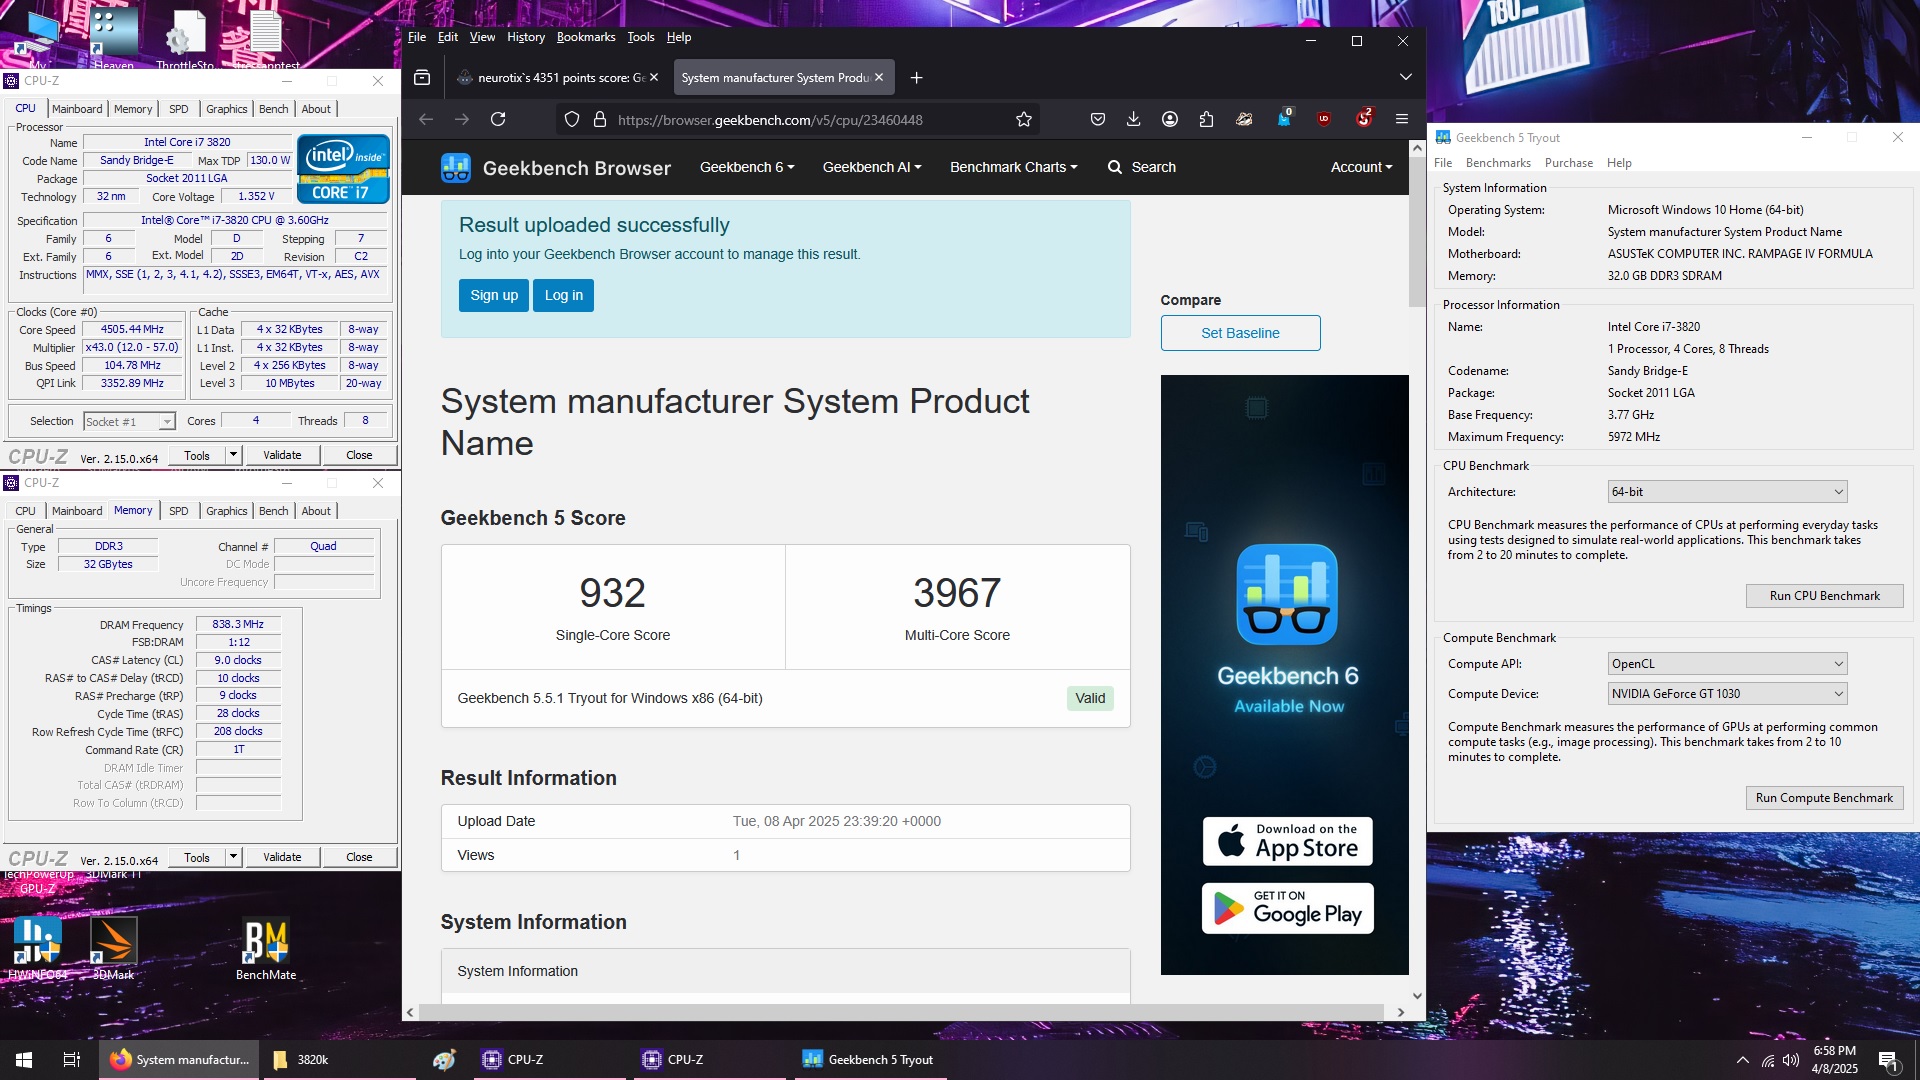
Task: Open the Compute API OpenCL dropdown
Action: click(1727, 664)
